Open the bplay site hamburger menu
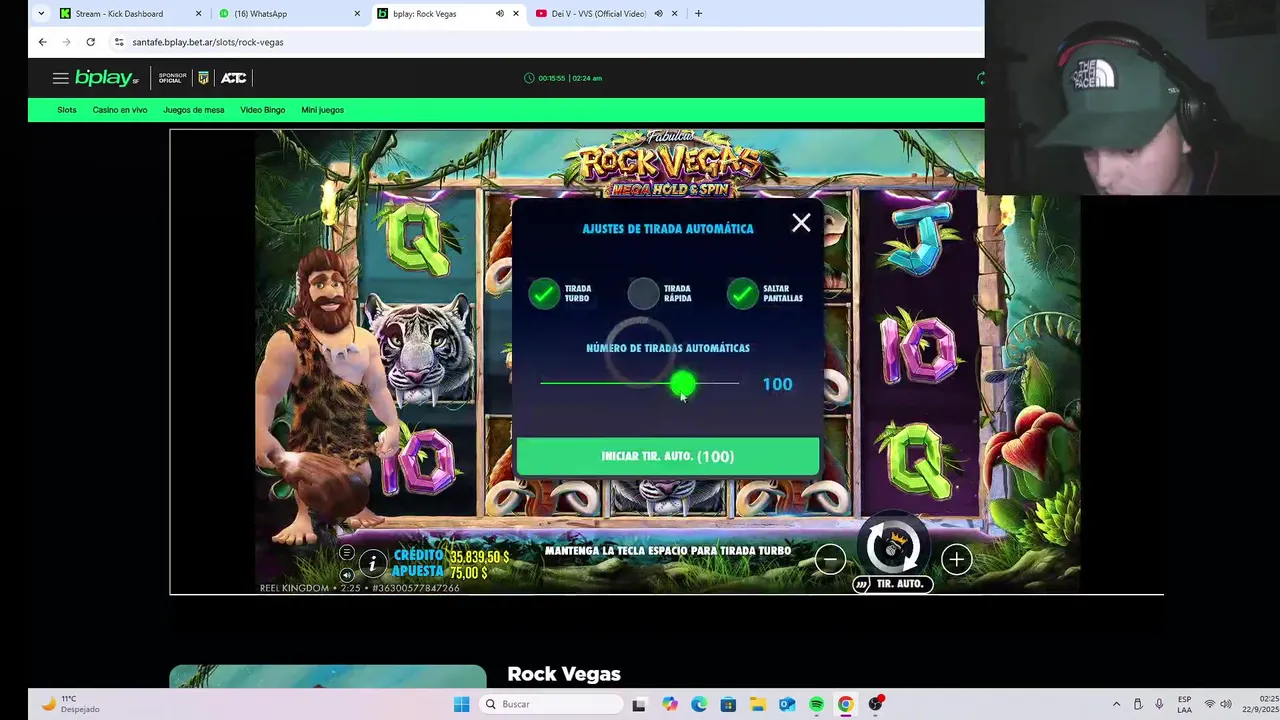The width and height of the screenshot is (1280, 720). click(x=60, y=78)
